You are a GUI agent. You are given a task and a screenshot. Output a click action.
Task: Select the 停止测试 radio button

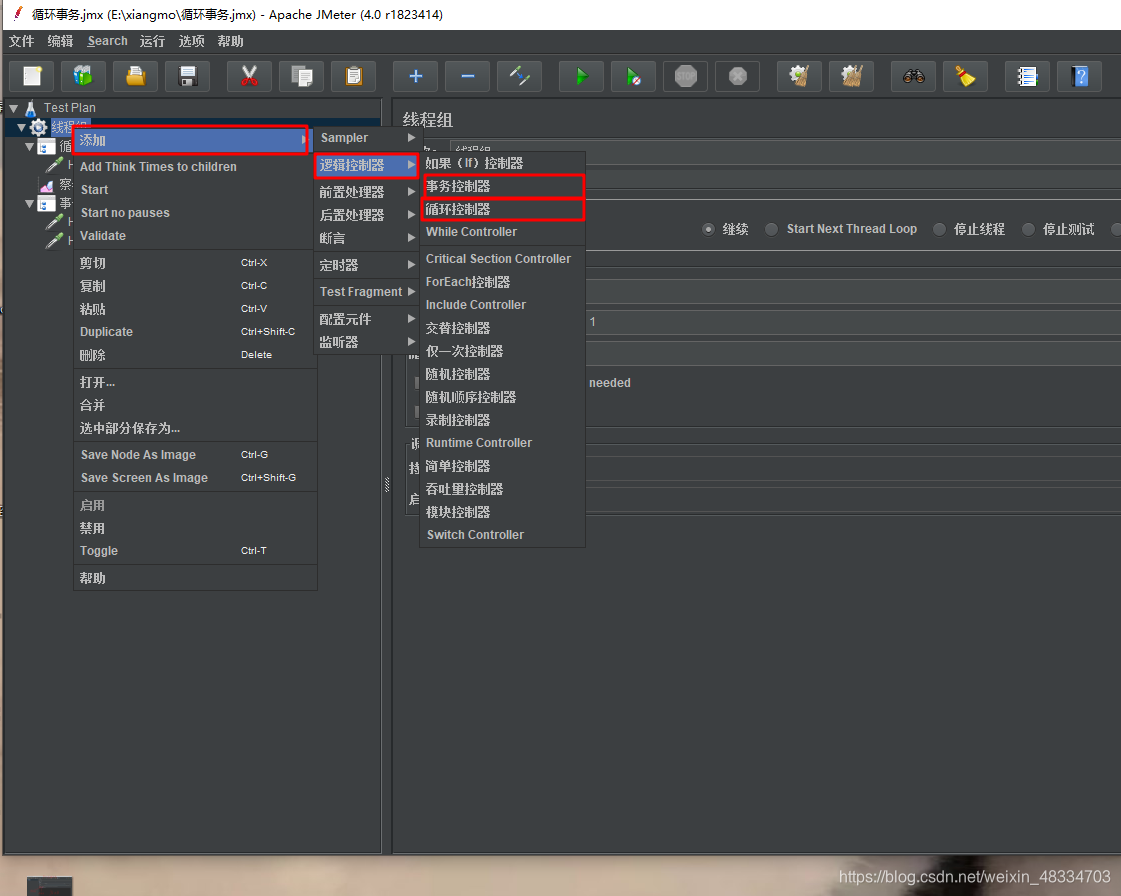pyautogui.click(x=1028, y=230)
